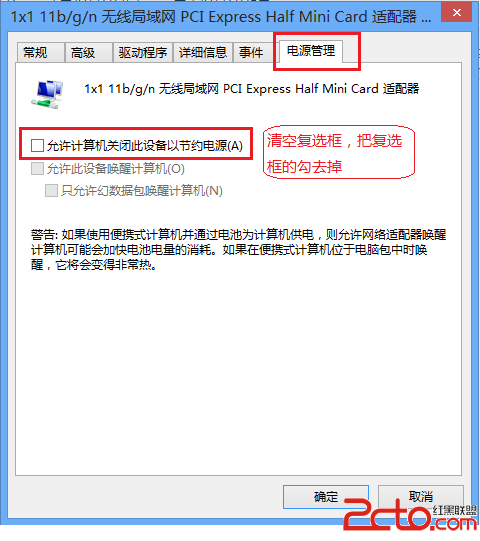The width and height of the screenshot is (480, 541).
Task: Confirm with the 确定 button
Action: tap(326, 497)
